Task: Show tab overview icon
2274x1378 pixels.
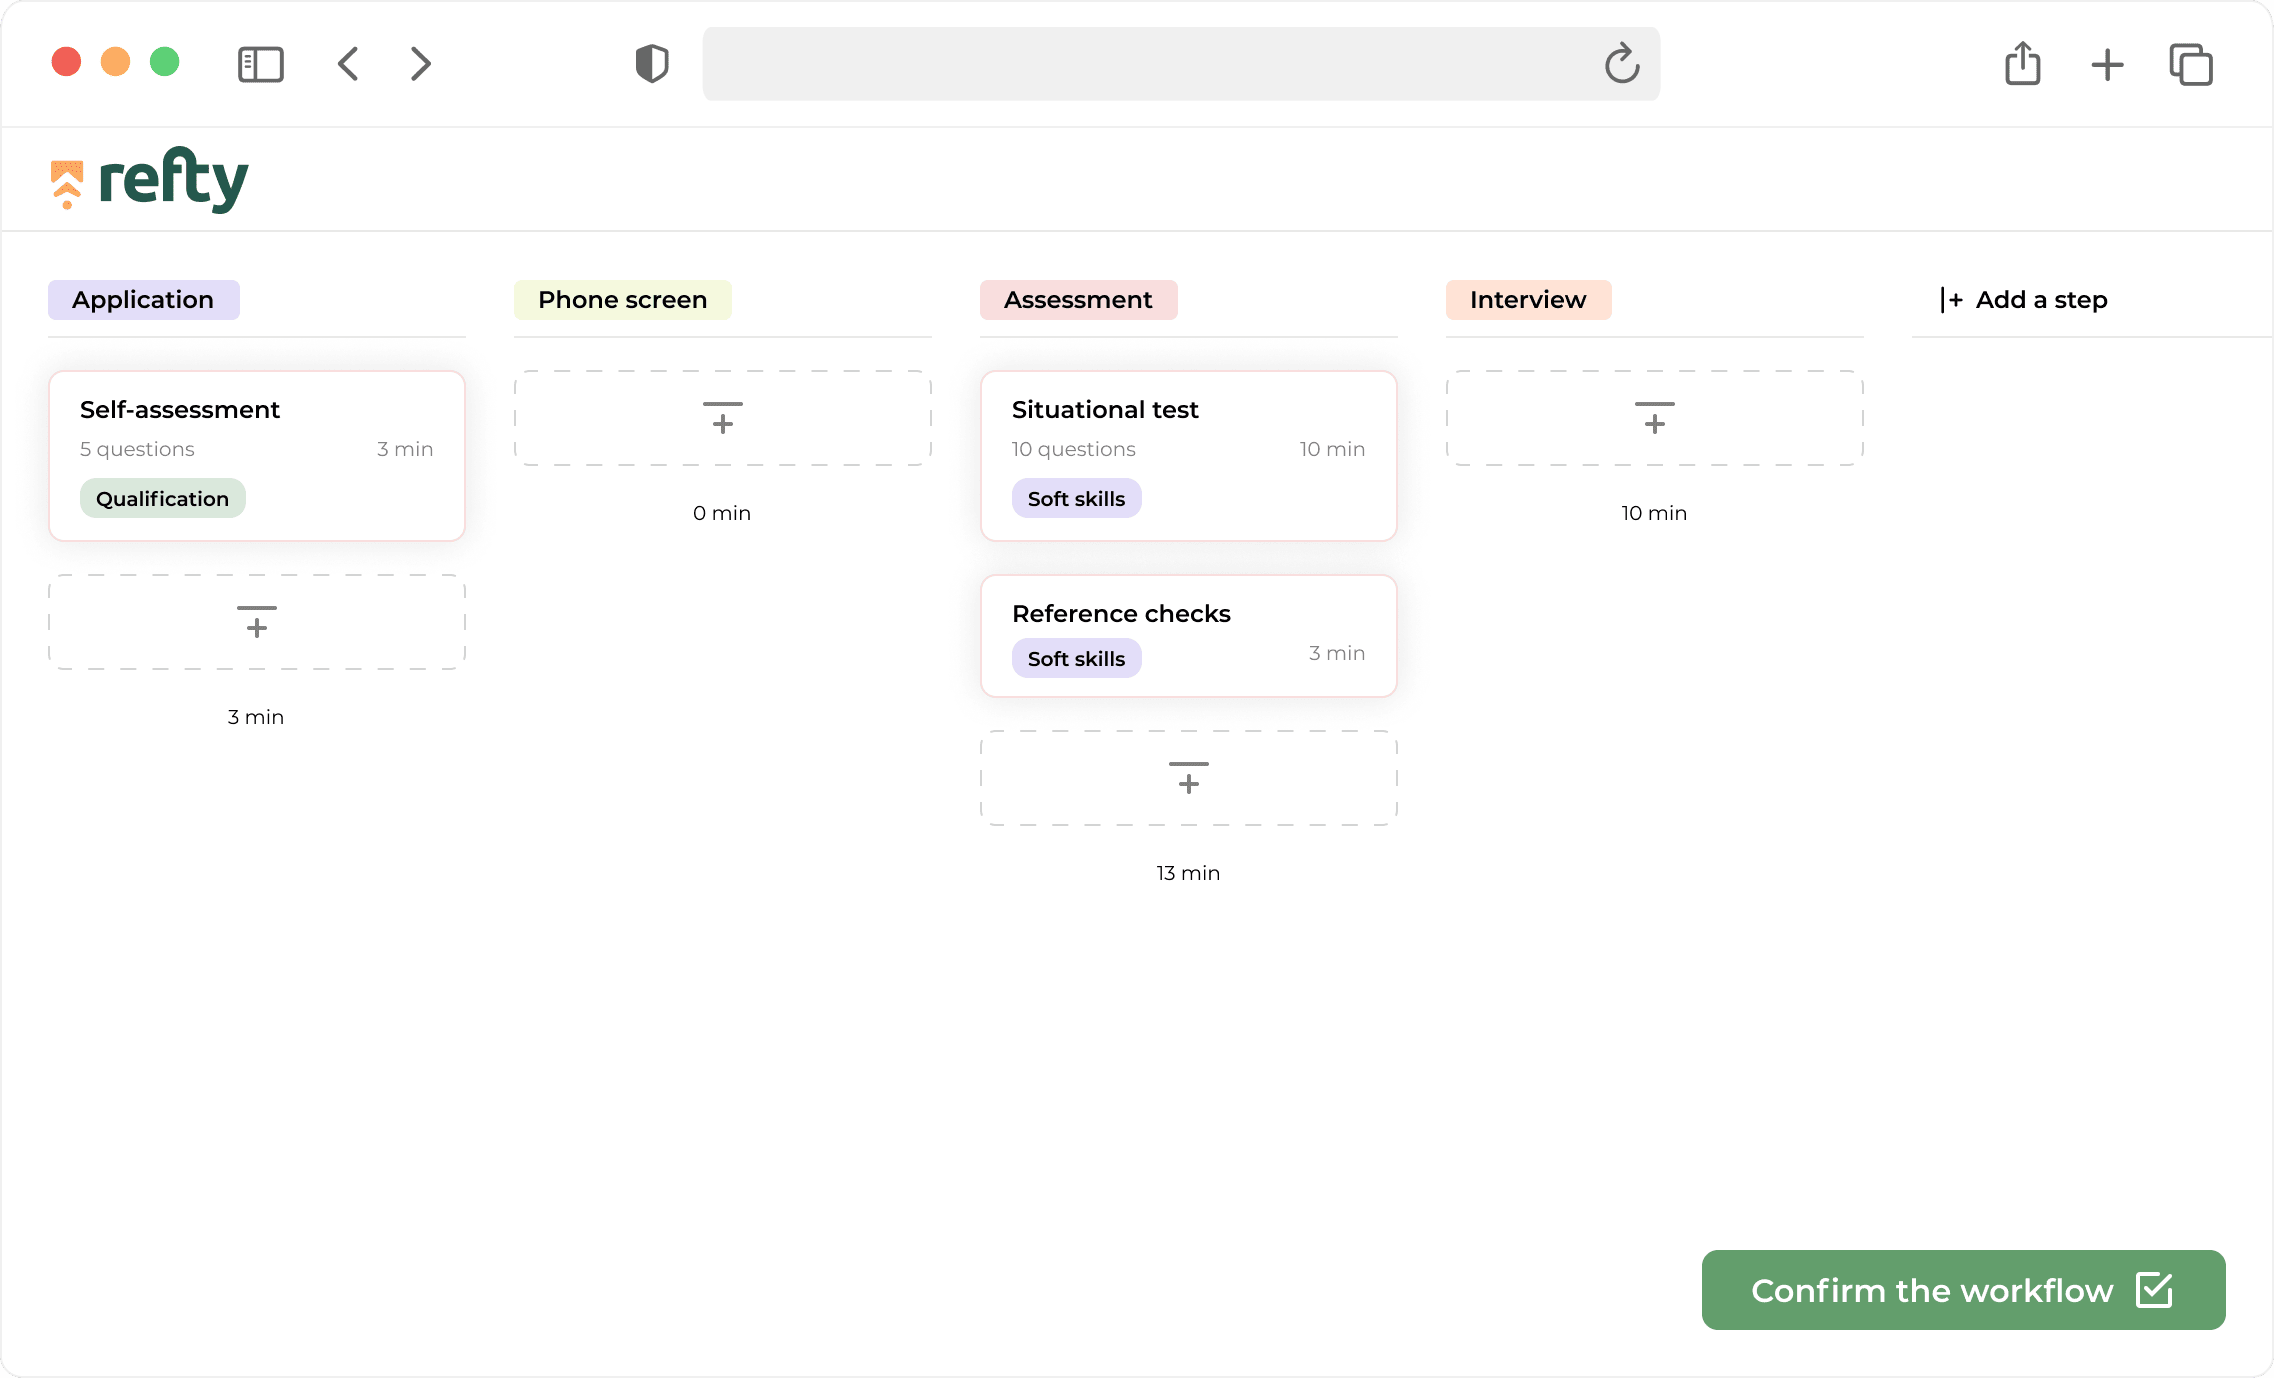Action: click(x=2191, y=65)
